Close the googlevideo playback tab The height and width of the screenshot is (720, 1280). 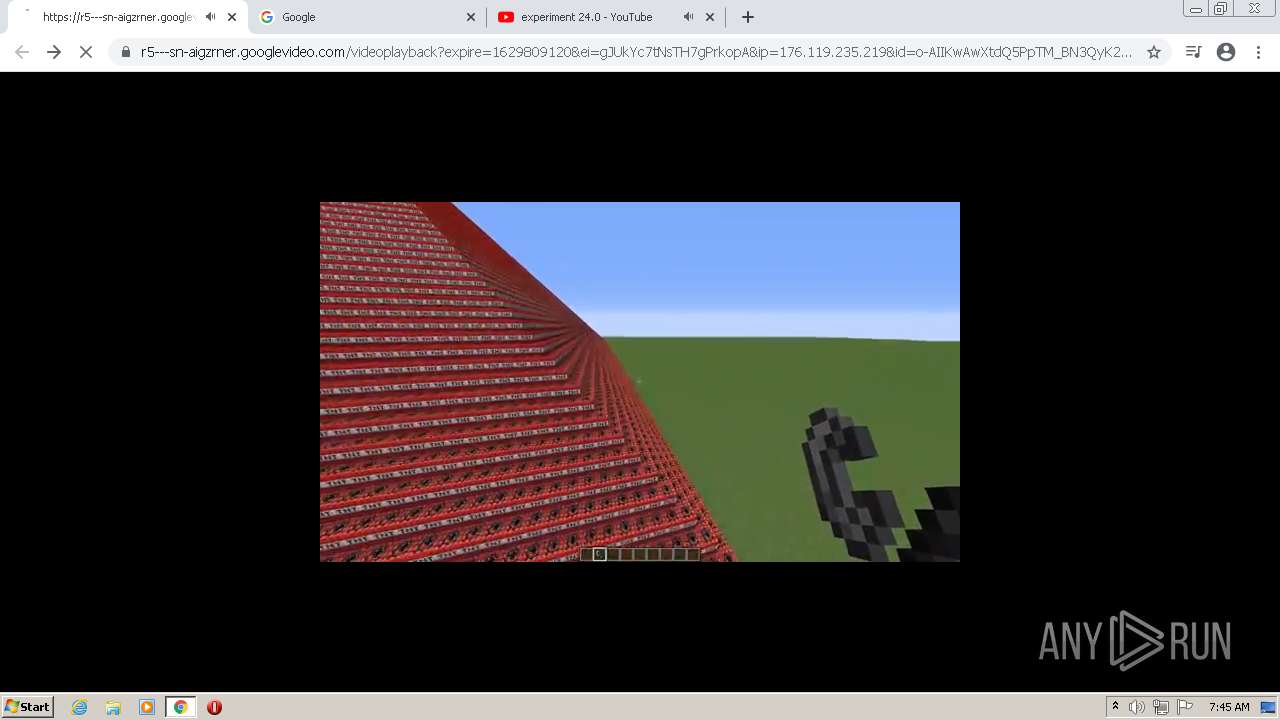[x=232, y=17]
